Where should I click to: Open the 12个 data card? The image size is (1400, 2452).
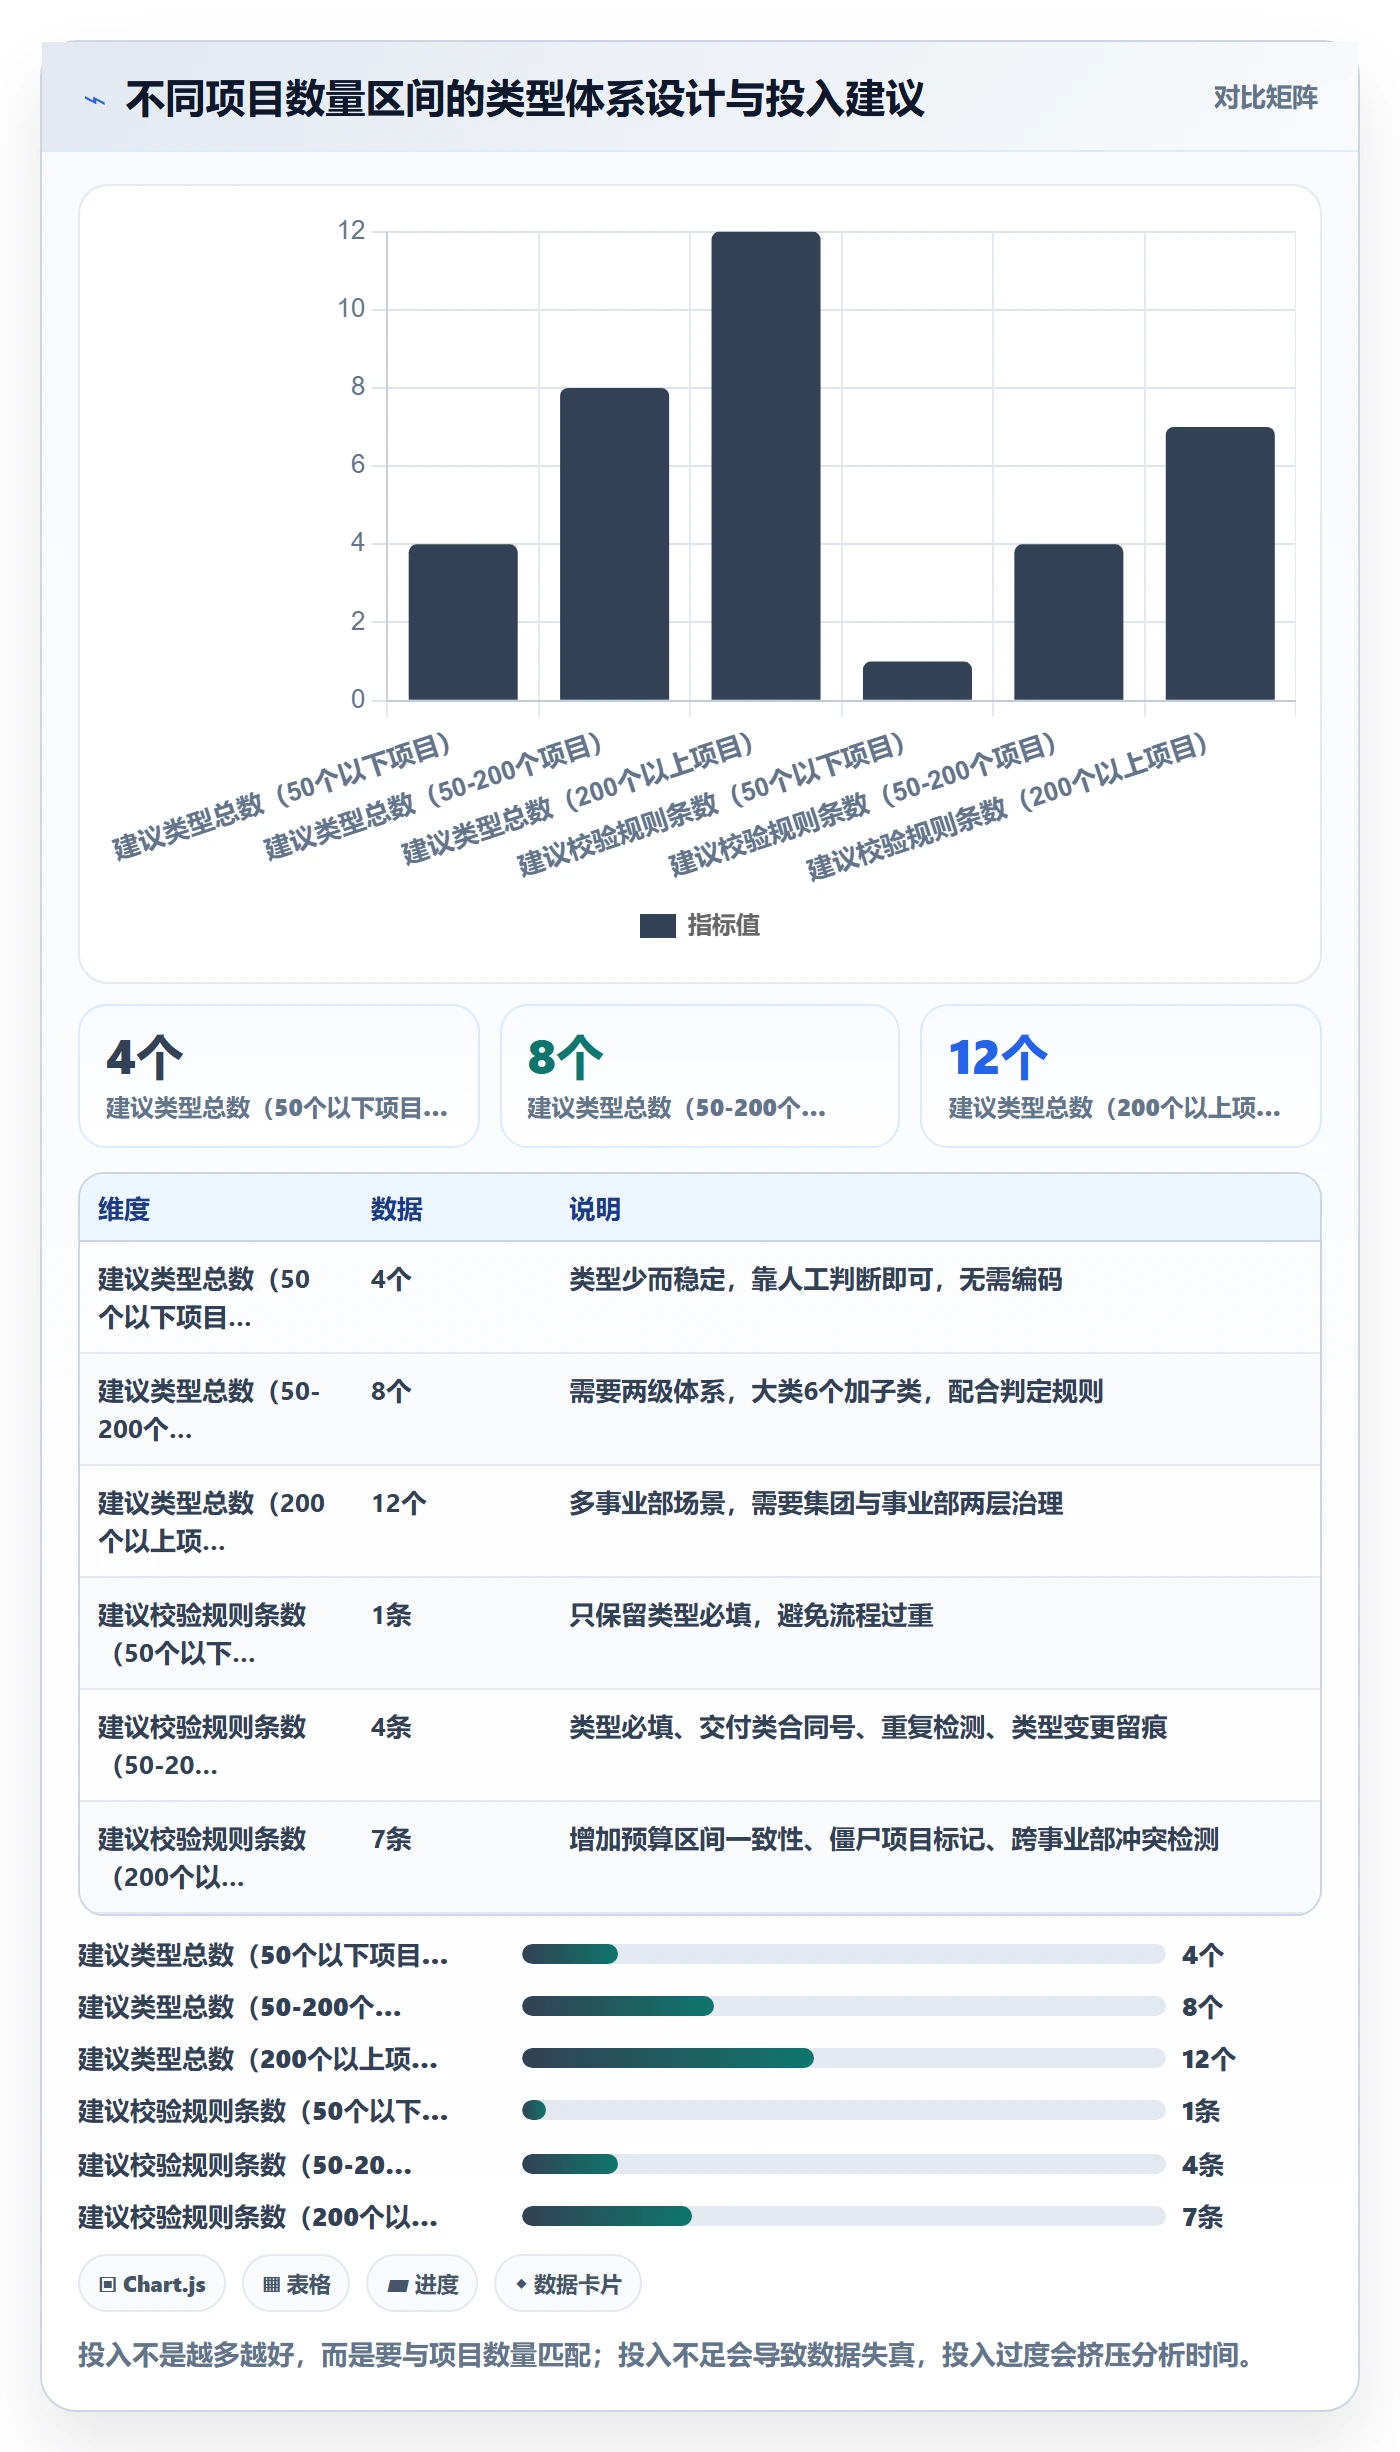[1121, 1076]
